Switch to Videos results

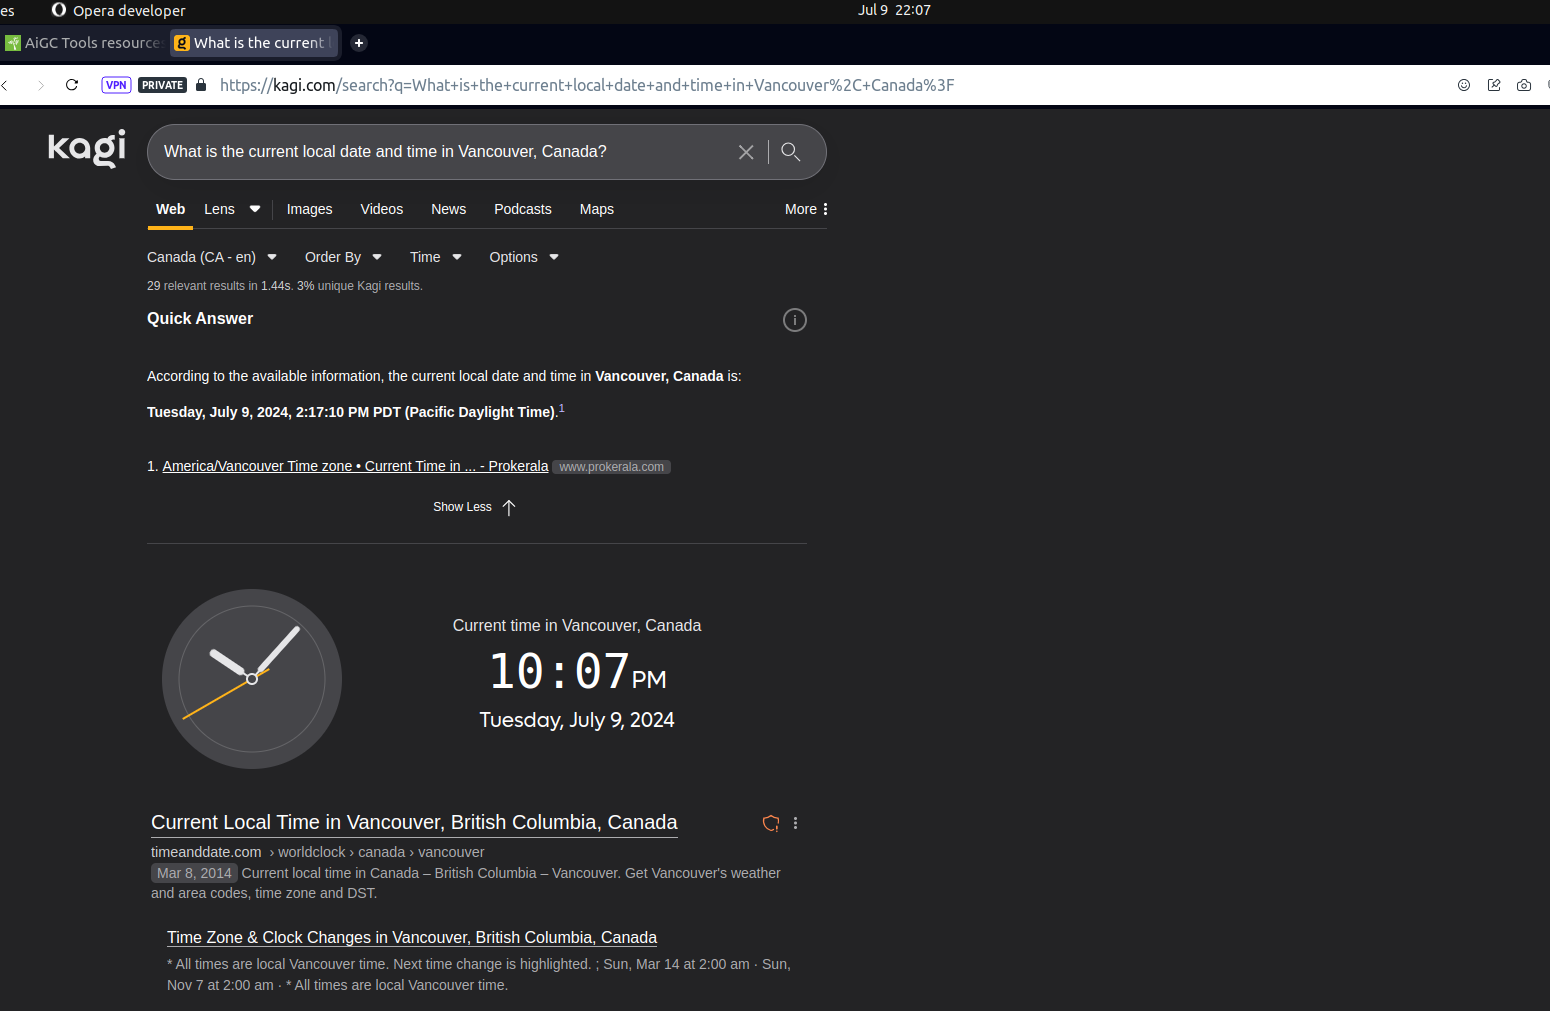point(382,209)
